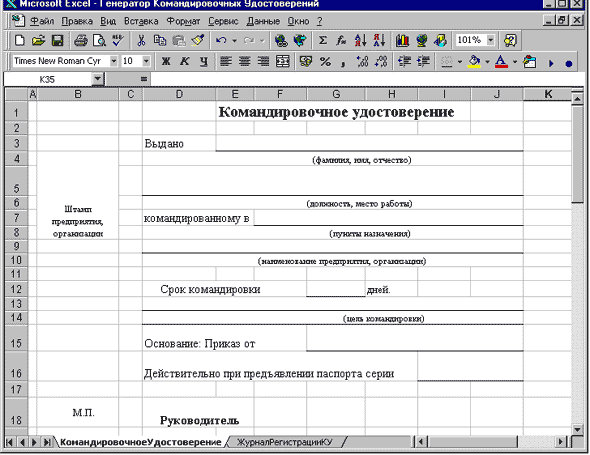Open the Данные menu

click(263, 21)
